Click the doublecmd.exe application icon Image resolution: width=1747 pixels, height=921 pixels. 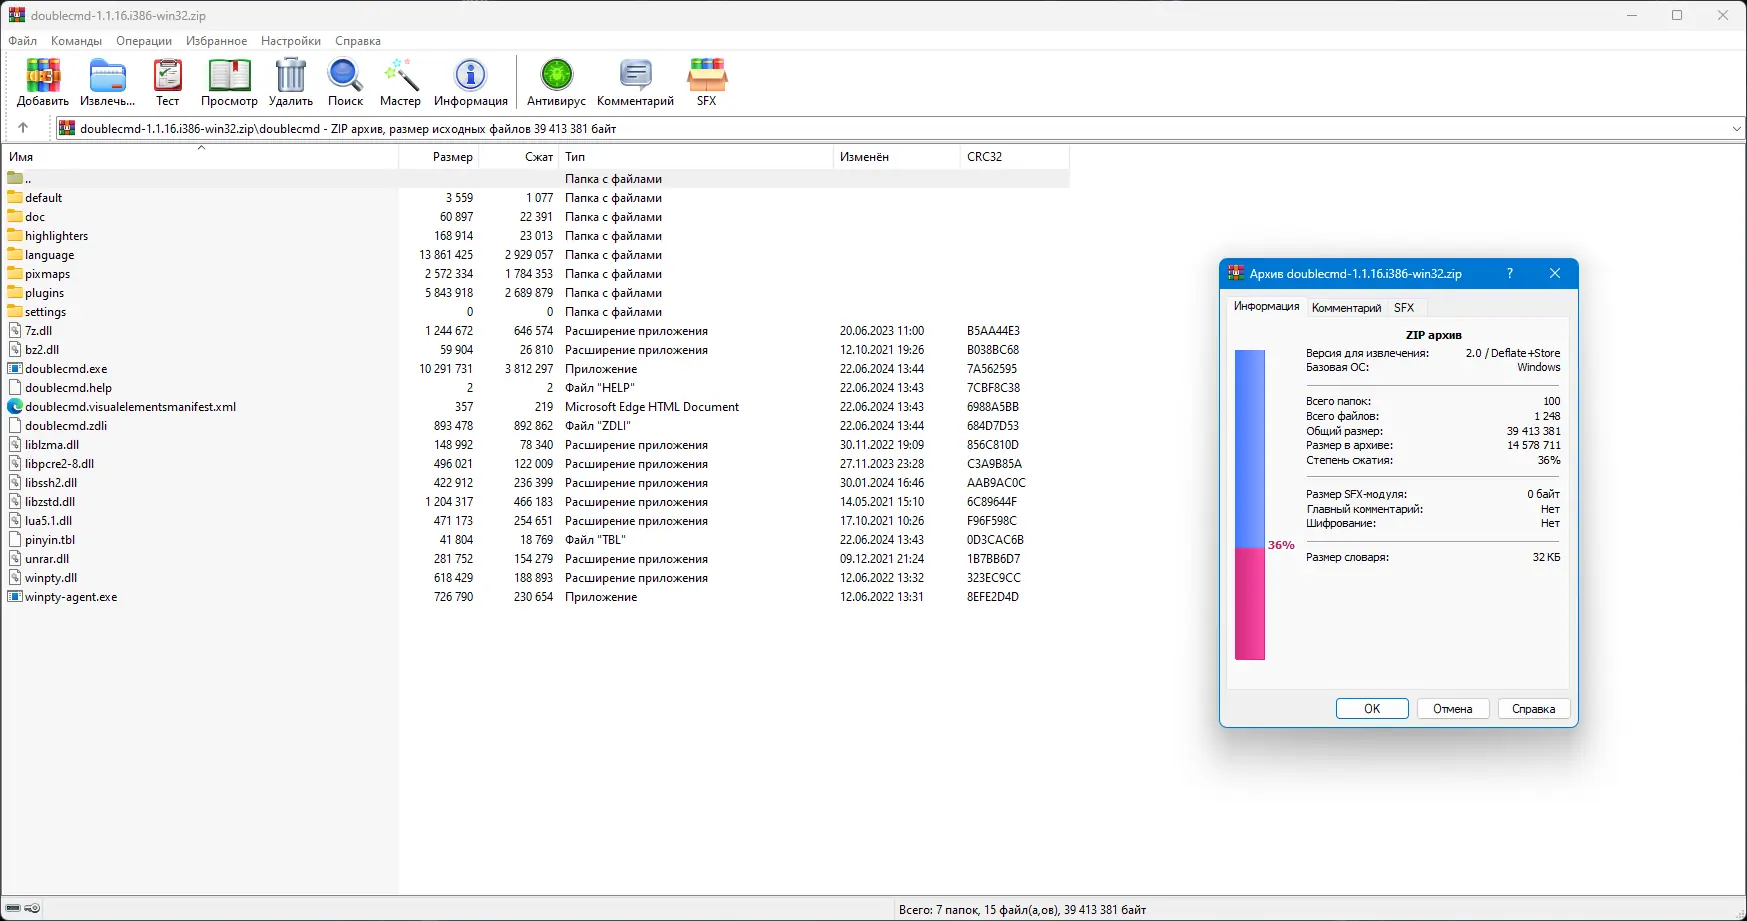click(x=15, y=368)
